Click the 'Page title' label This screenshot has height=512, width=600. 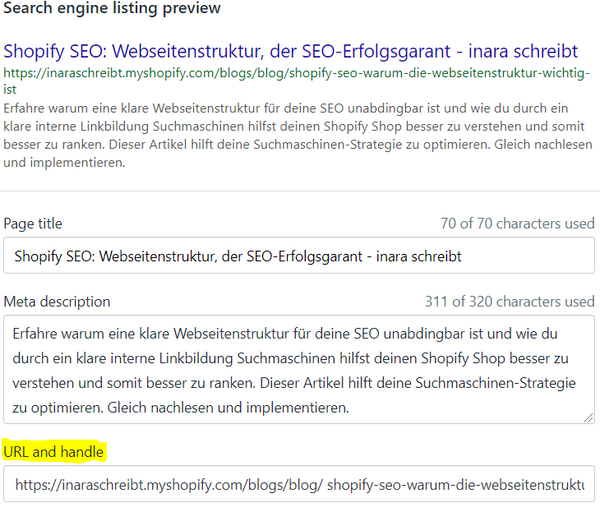[x=33, y=223]
